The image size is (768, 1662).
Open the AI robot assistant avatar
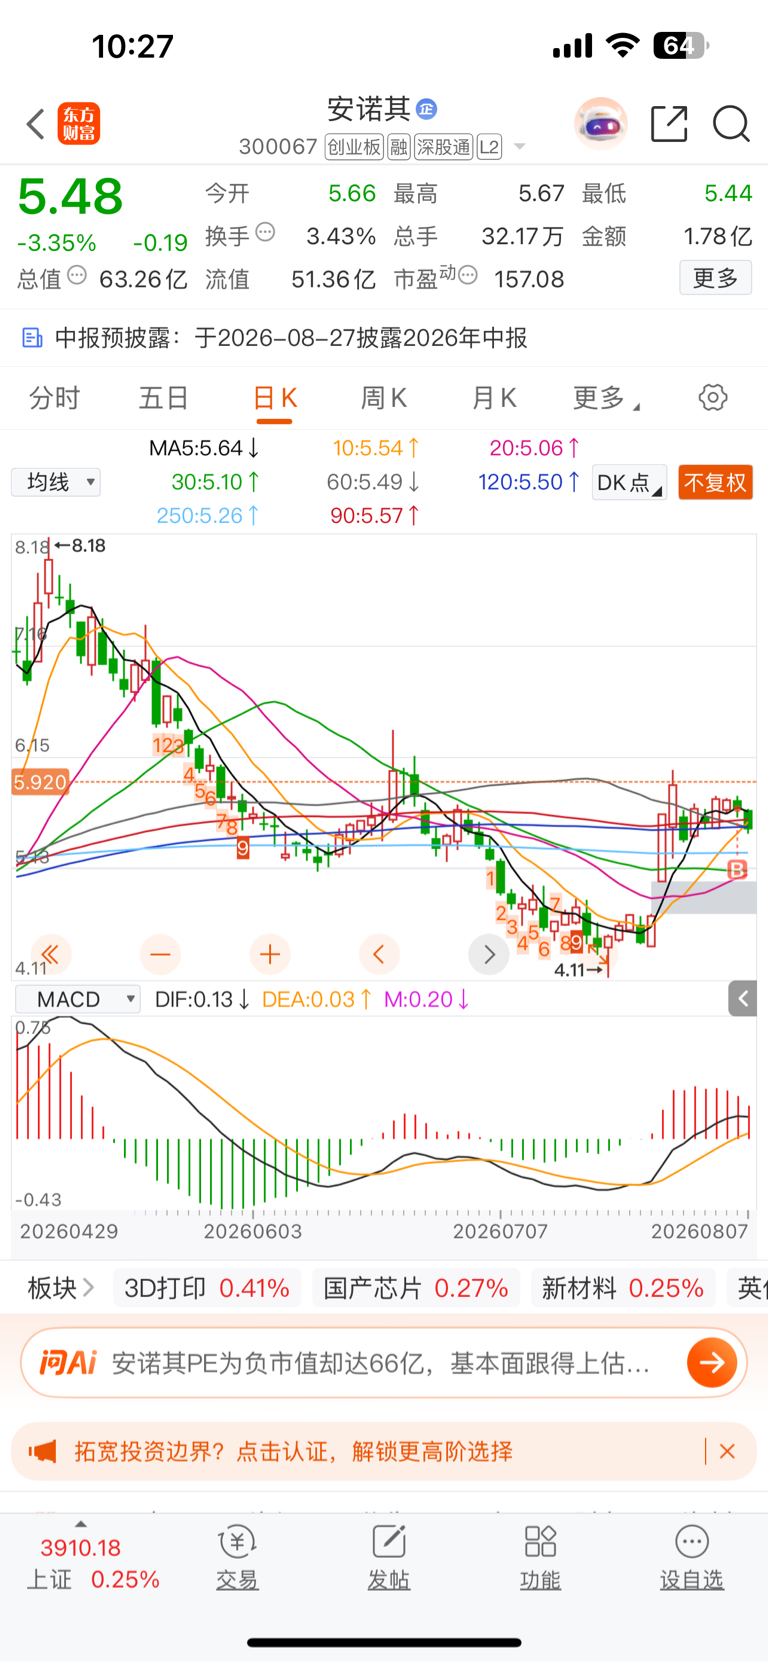coord(601,124)
